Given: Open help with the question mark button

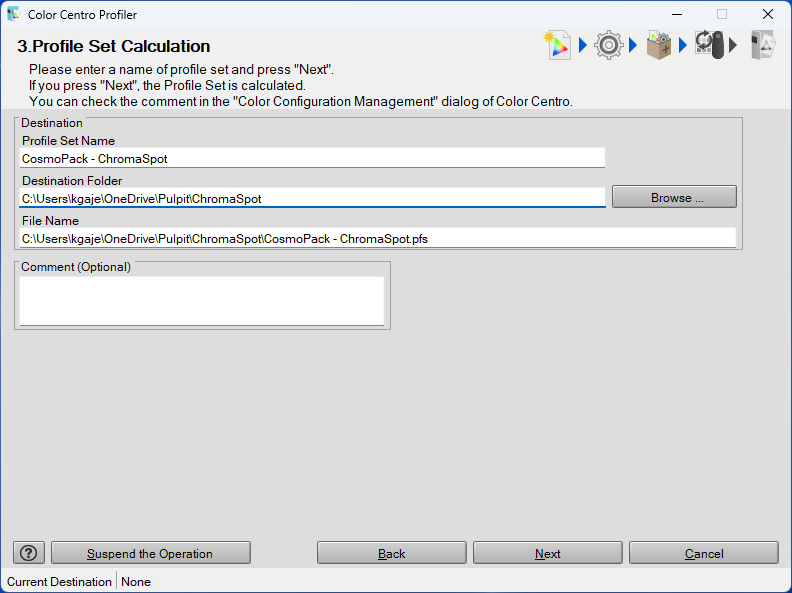Looking at the screenshot, I should (29, 553).
